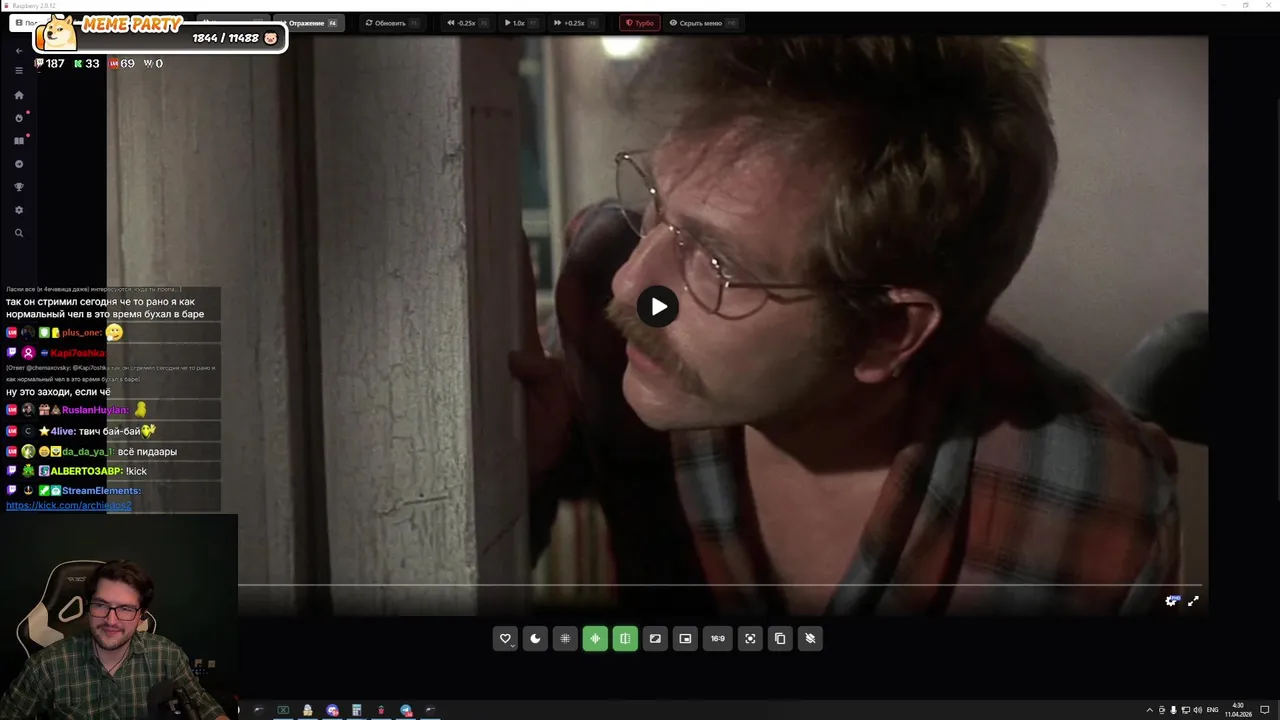Click the ENG language indicator

1212,710
